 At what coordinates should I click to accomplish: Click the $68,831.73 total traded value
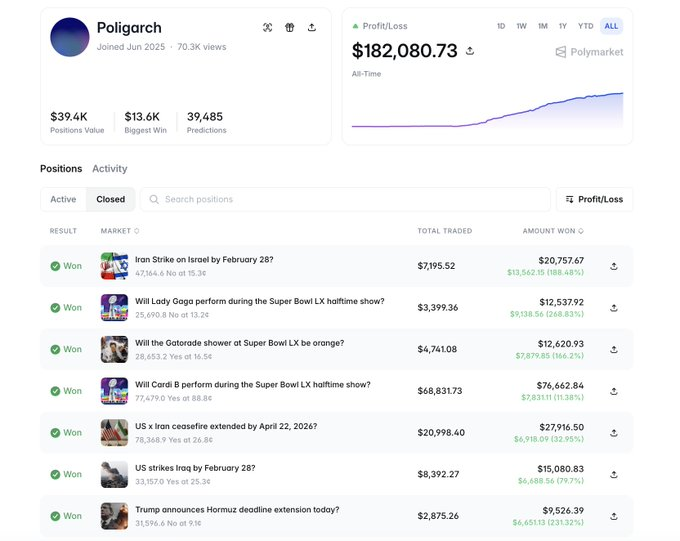tap(440, 391)
